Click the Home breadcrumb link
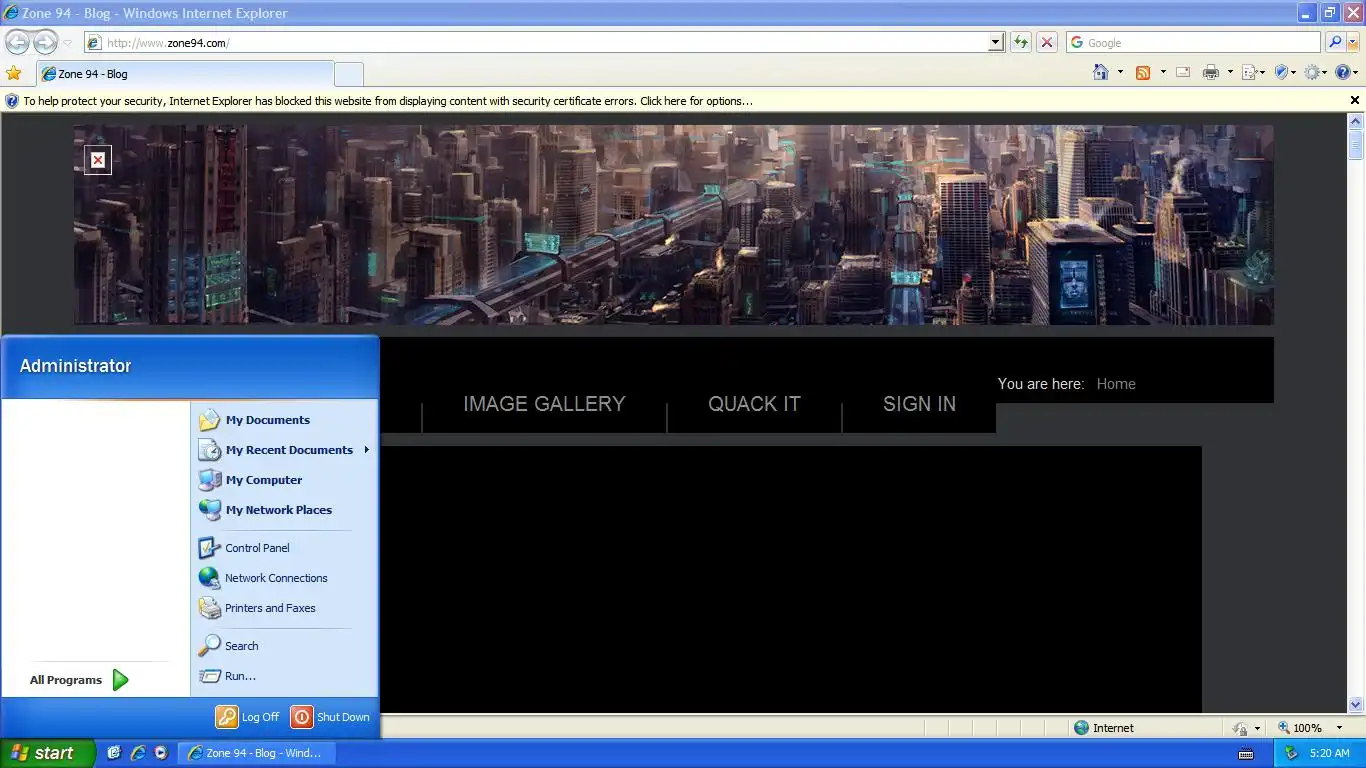Image resolution: width=1366 pixels, height=768 pixels. point(1116,384)
